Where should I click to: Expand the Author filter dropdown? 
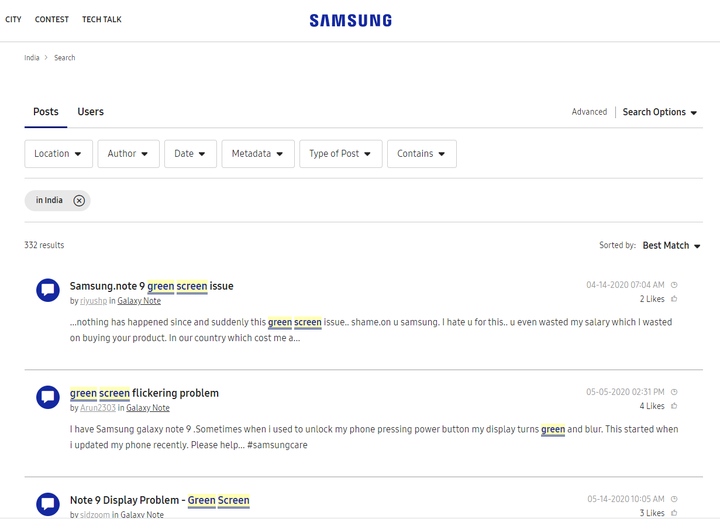point(128,154)
